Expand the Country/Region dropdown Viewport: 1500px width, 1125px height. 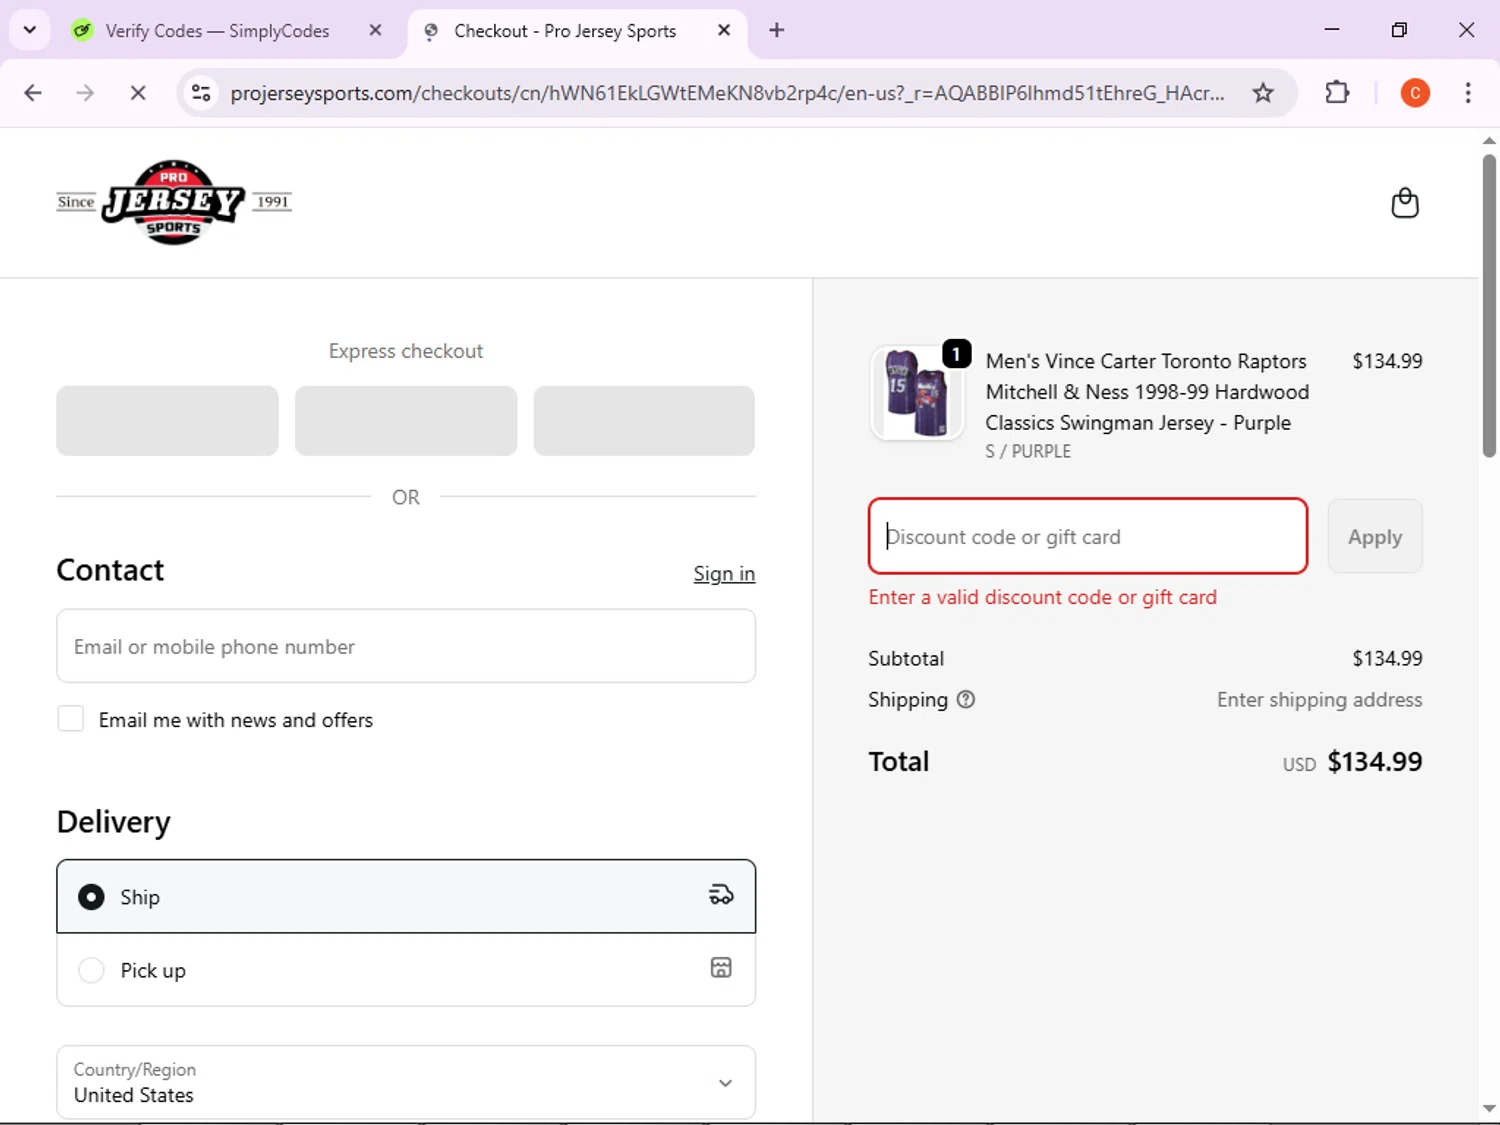[x=406, y=1082]
